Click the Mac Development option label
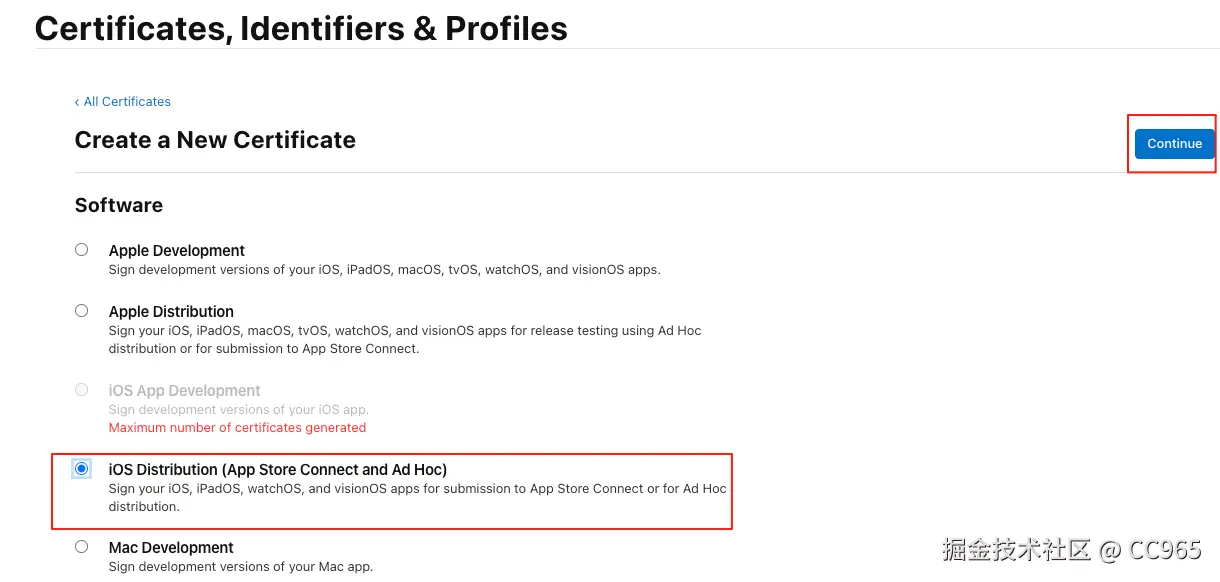 click(x=171, y=548)
